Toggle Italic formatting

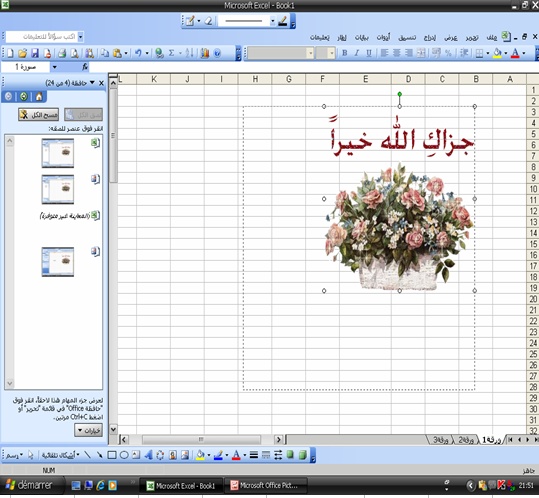coord(356,53)
